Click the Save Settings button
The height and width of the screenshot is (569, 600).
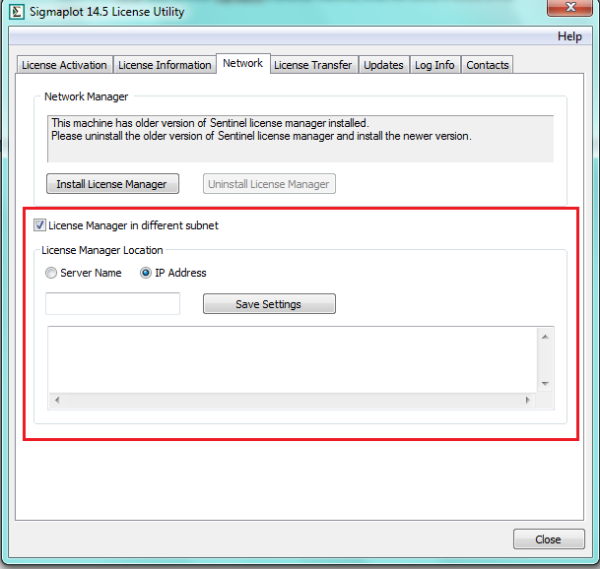269,304
